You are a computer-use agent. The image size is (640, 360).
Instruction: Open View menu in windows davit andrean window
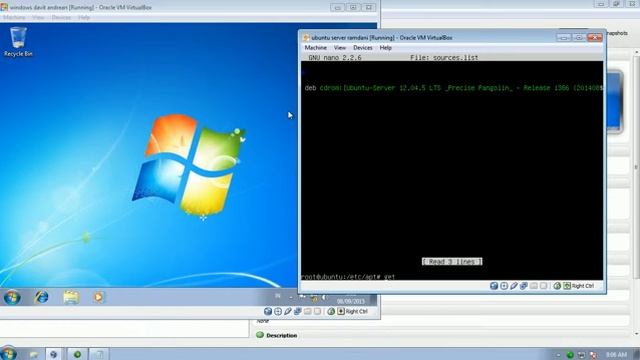(x=38, y=18)
